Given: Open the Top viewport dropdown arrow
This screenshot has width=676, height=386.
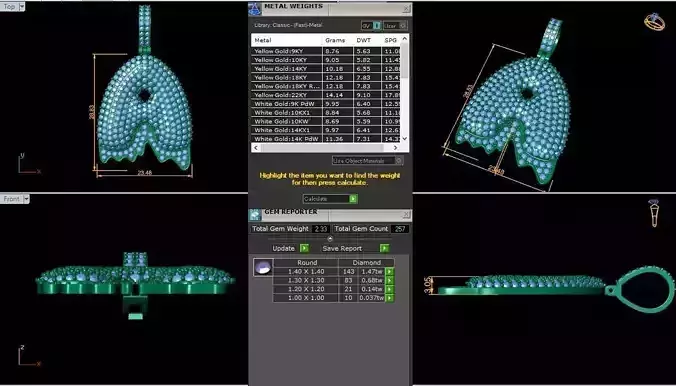Looking at the screenshot, I should (x=22, y=6).
